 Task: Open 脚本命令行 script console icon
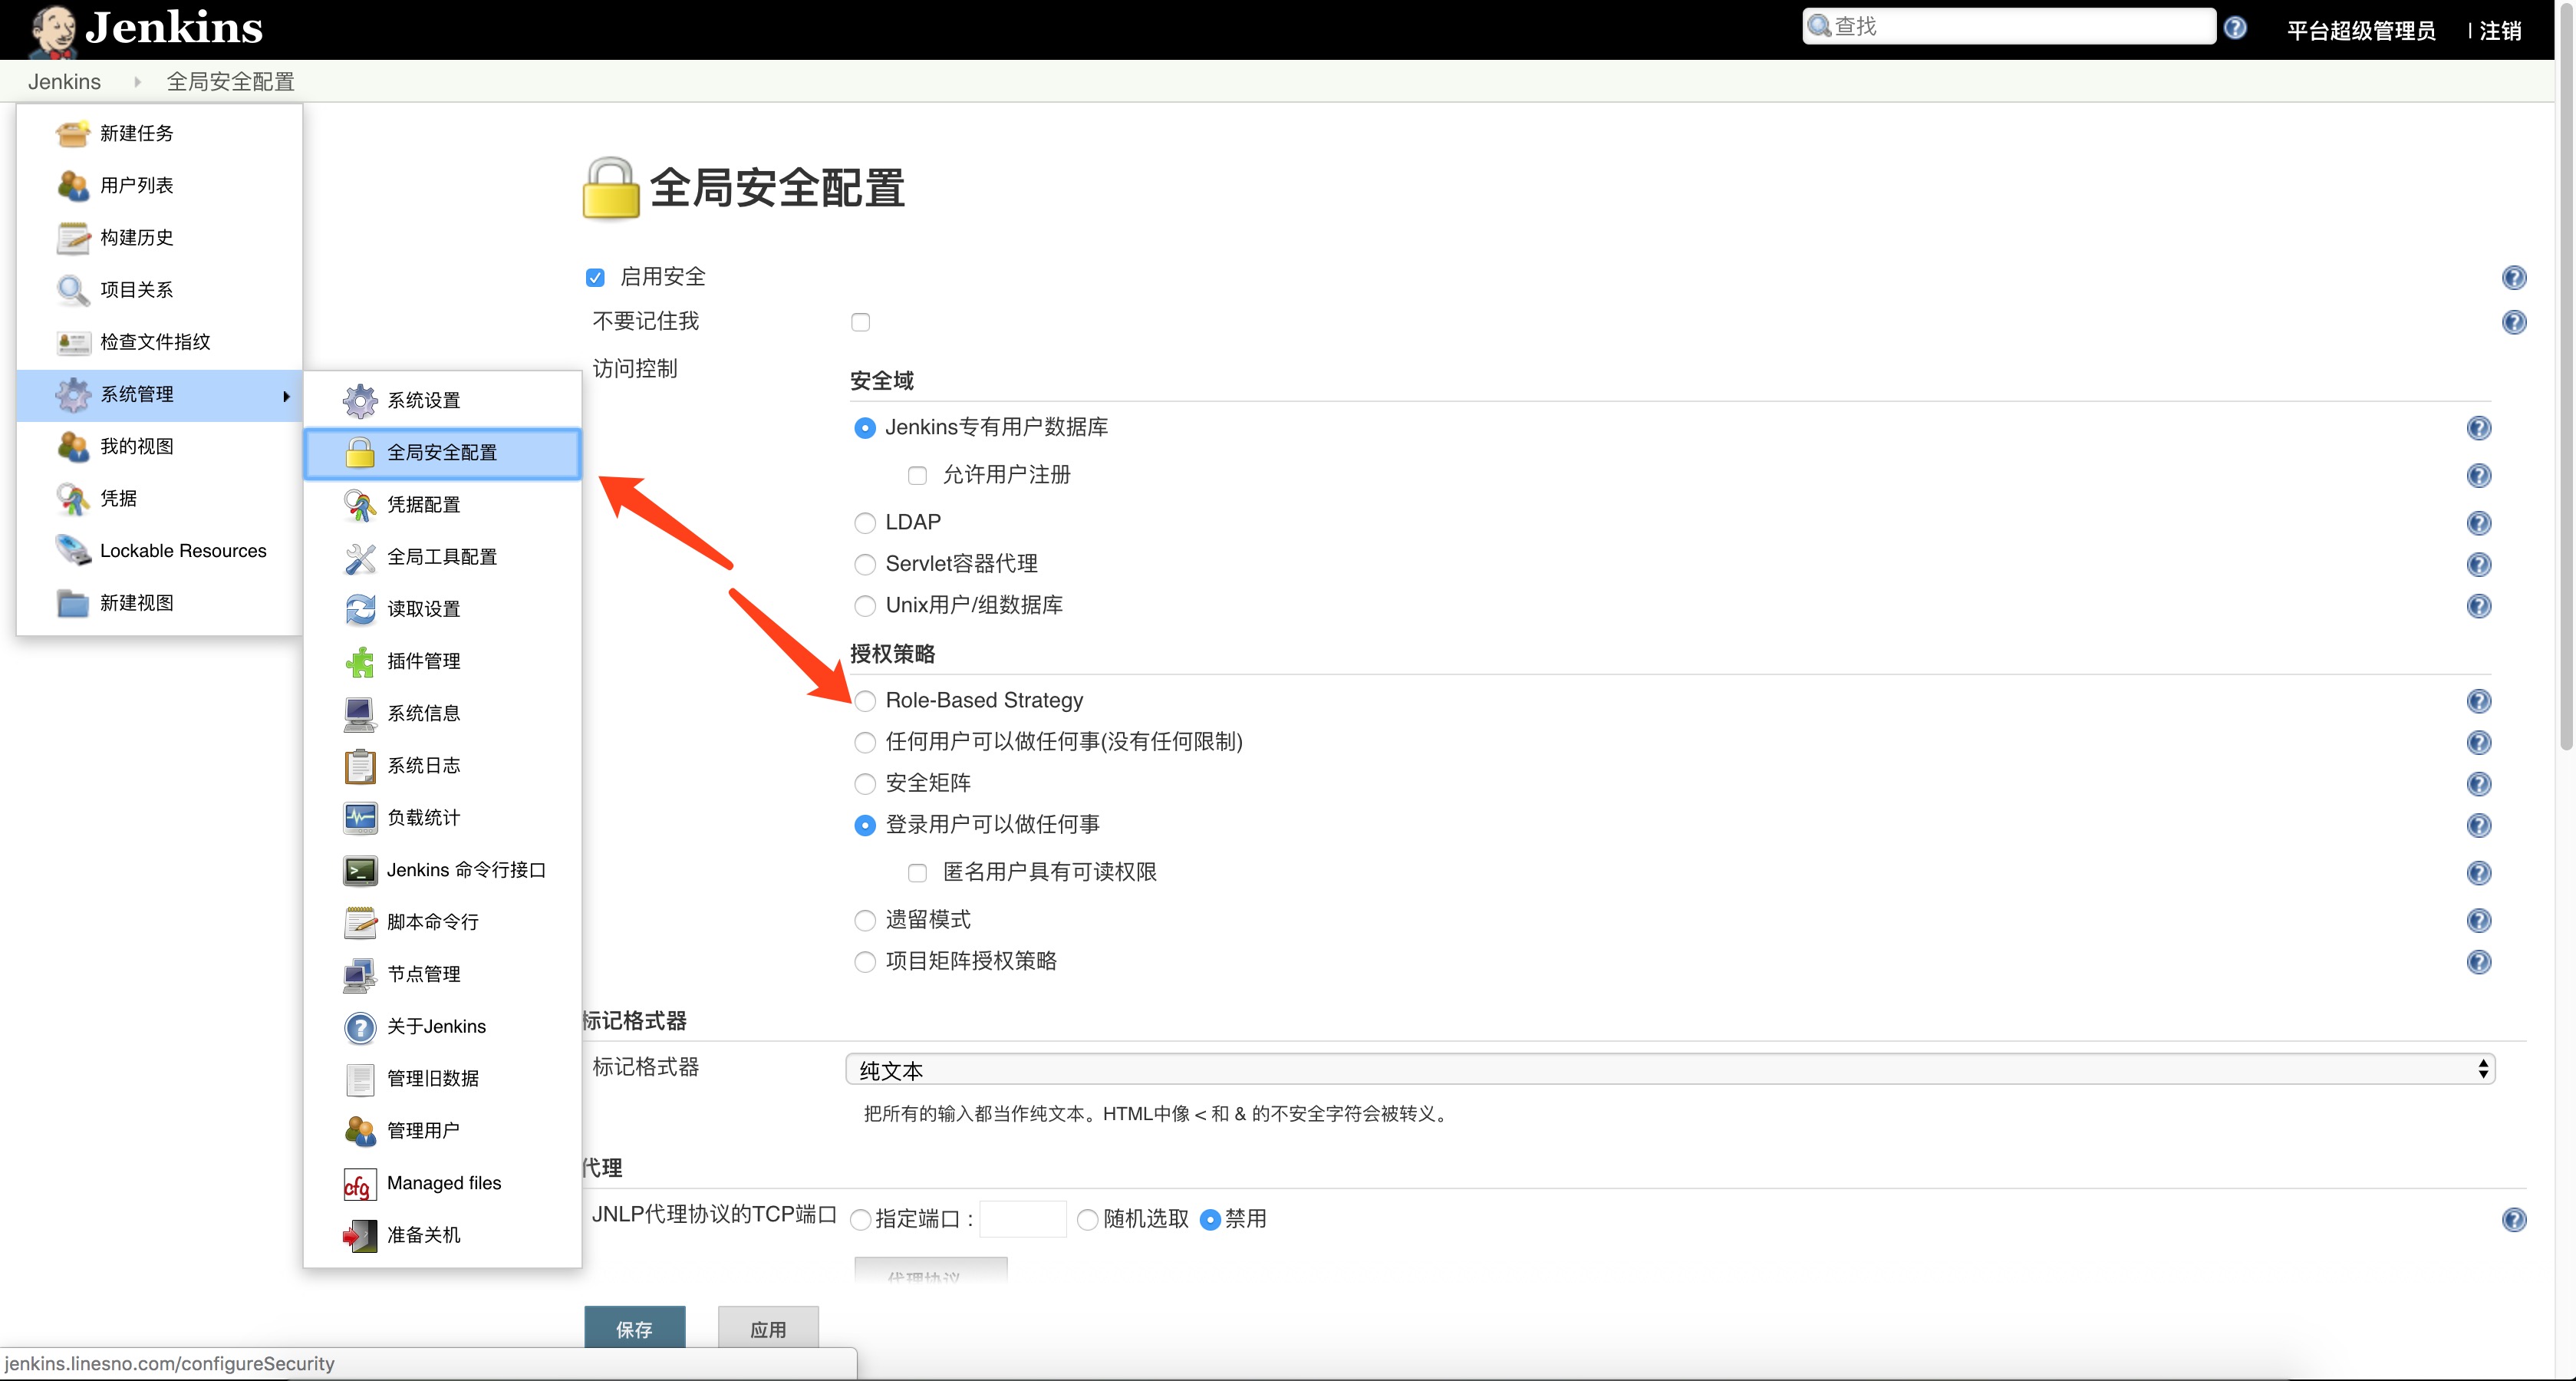pyautogui.click(x=359, y=922)
